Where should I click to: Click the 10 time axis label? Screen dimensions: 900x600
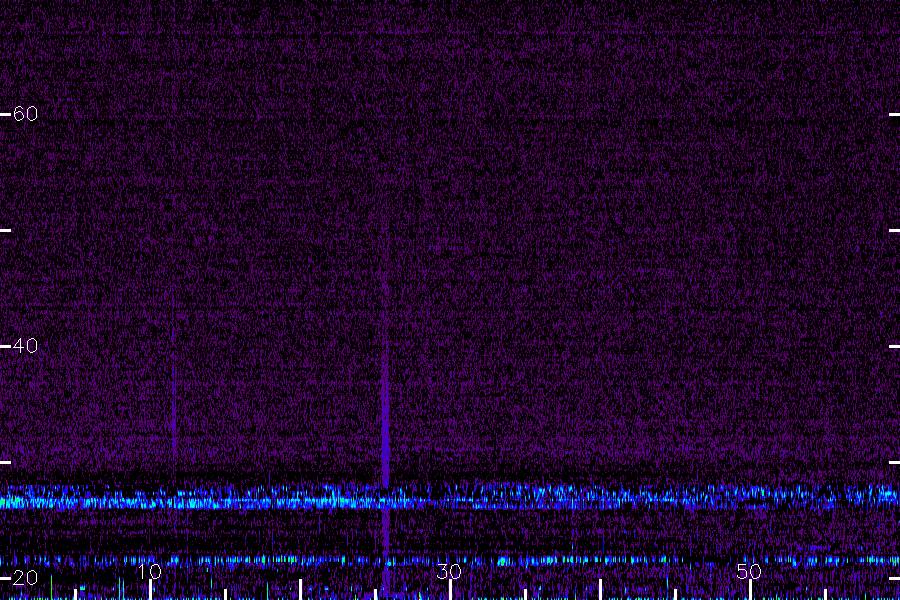[150, 571]
